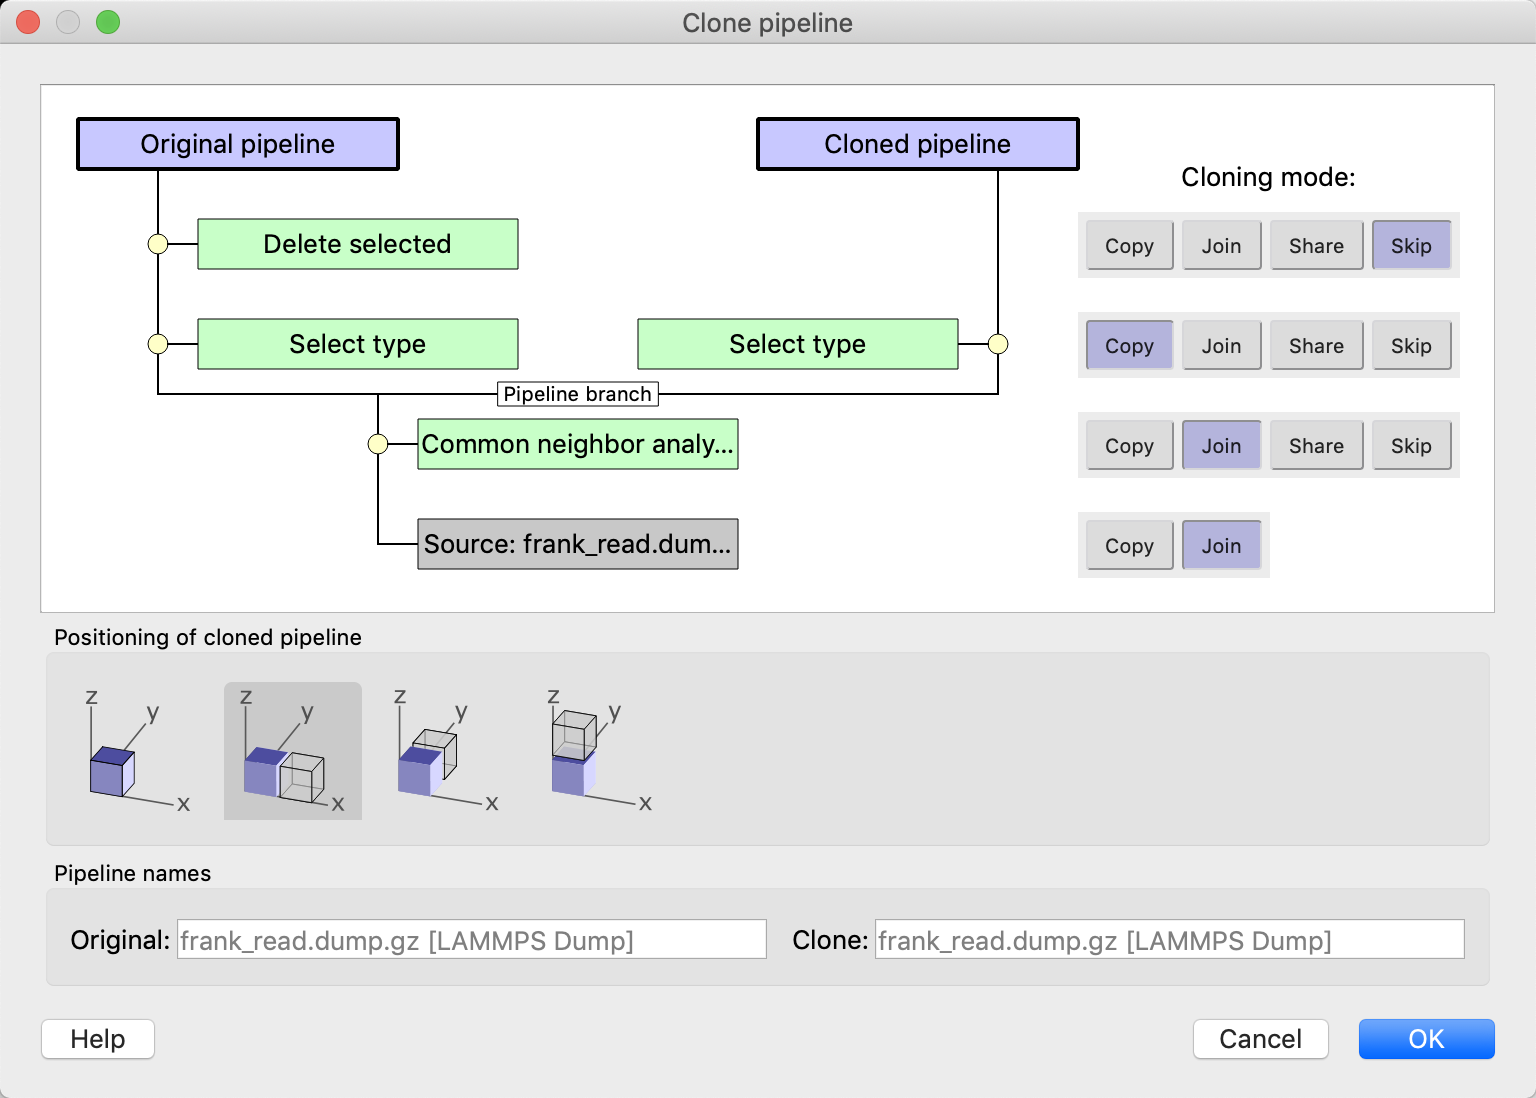Change Common neighbor analysis mode to Copy
This screenshot has width=1536, height=1098.
point(1129,446)
